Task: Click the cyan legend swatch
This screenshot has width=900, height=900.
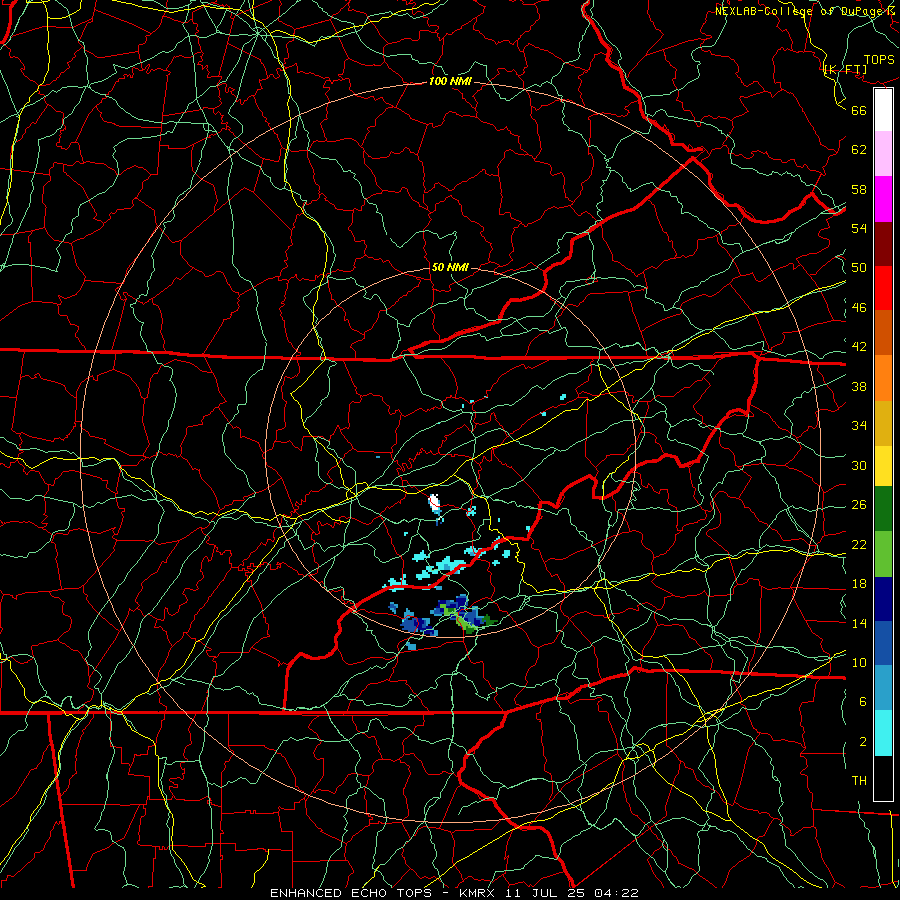Action: (x=883, y=733)
